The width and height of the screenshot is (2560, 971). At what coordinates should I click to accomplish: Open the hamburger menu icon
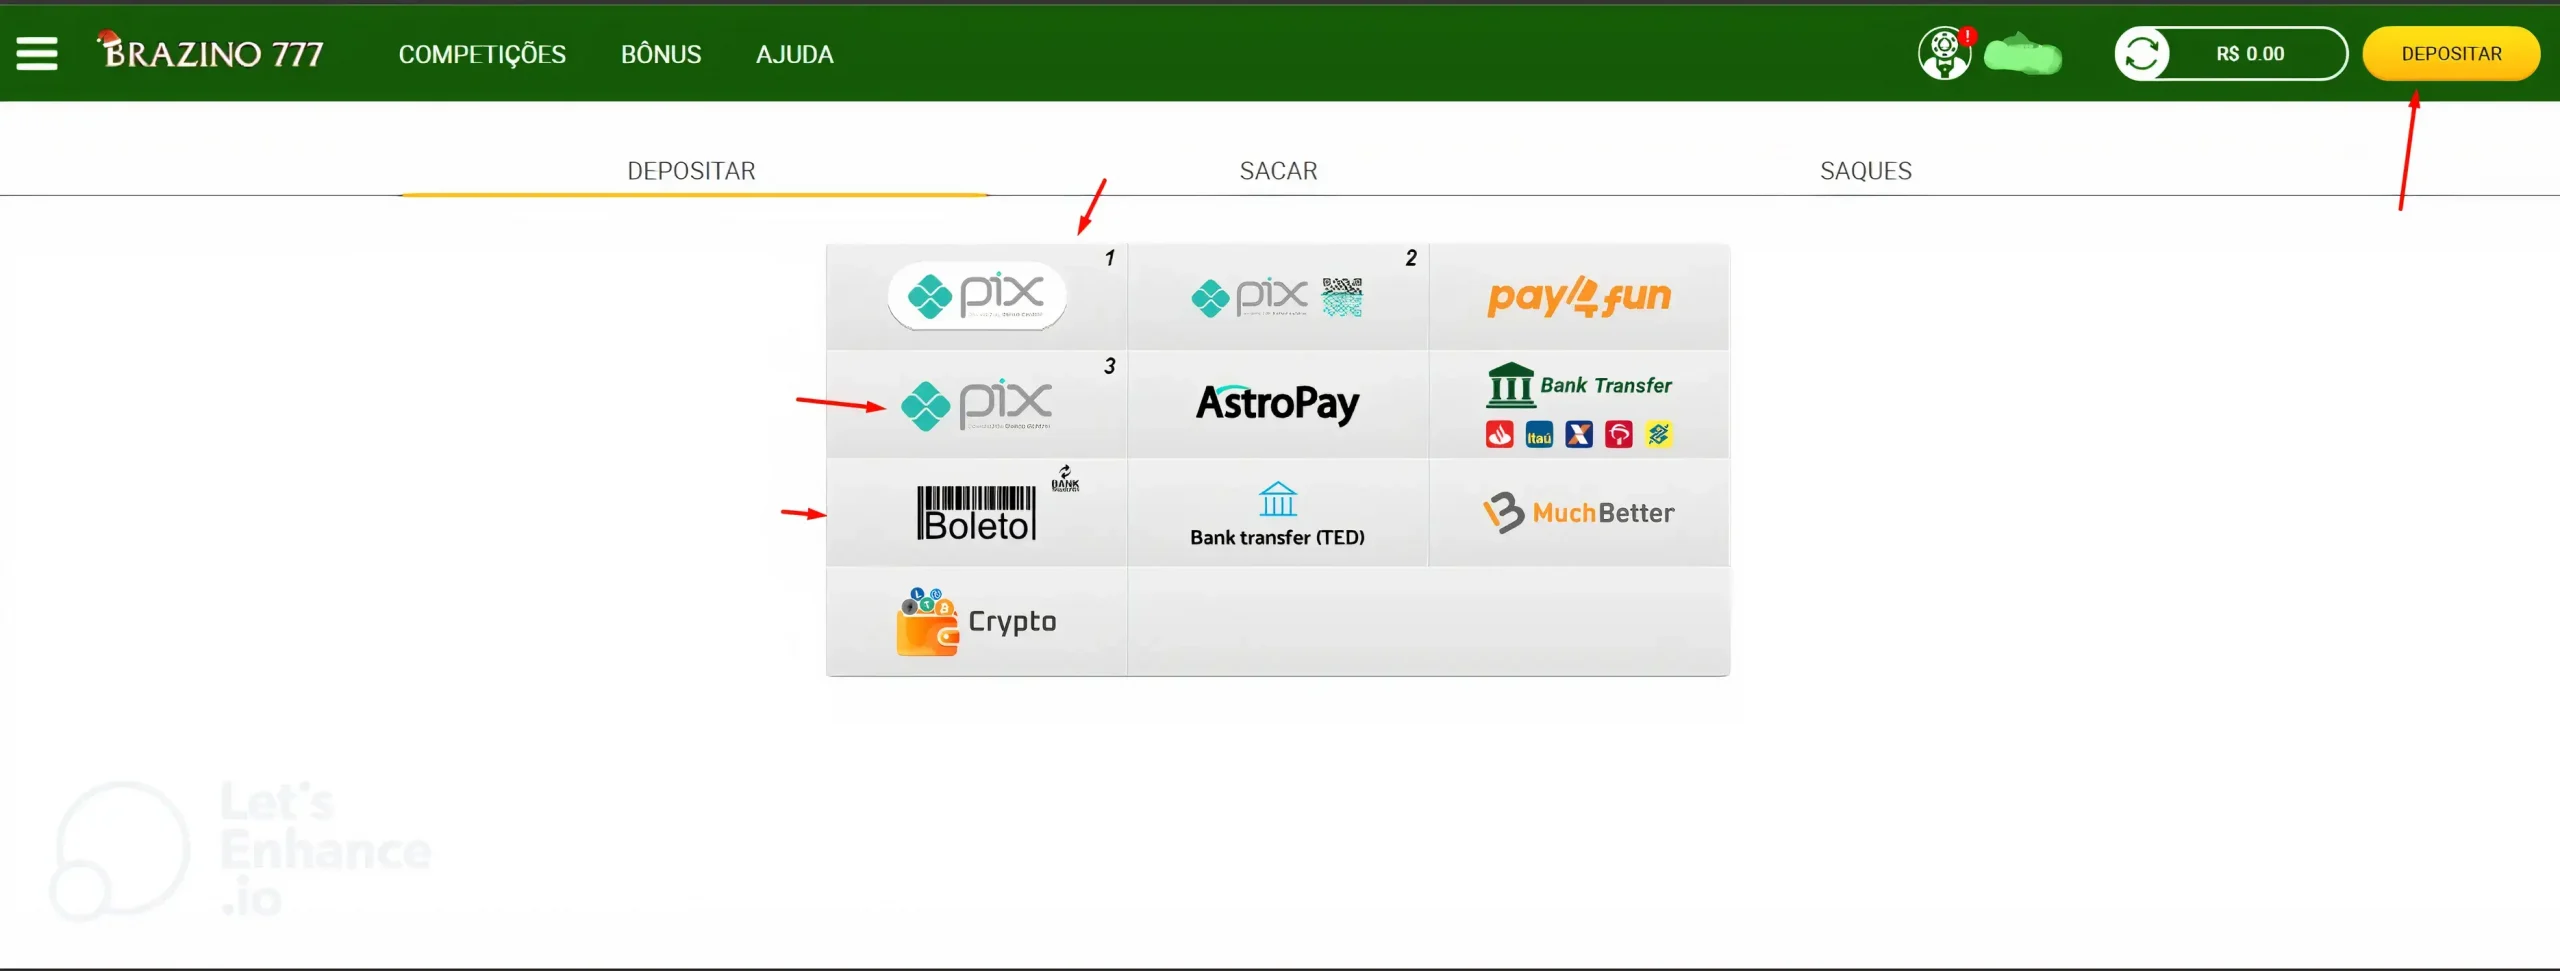(x=37, y=53)
